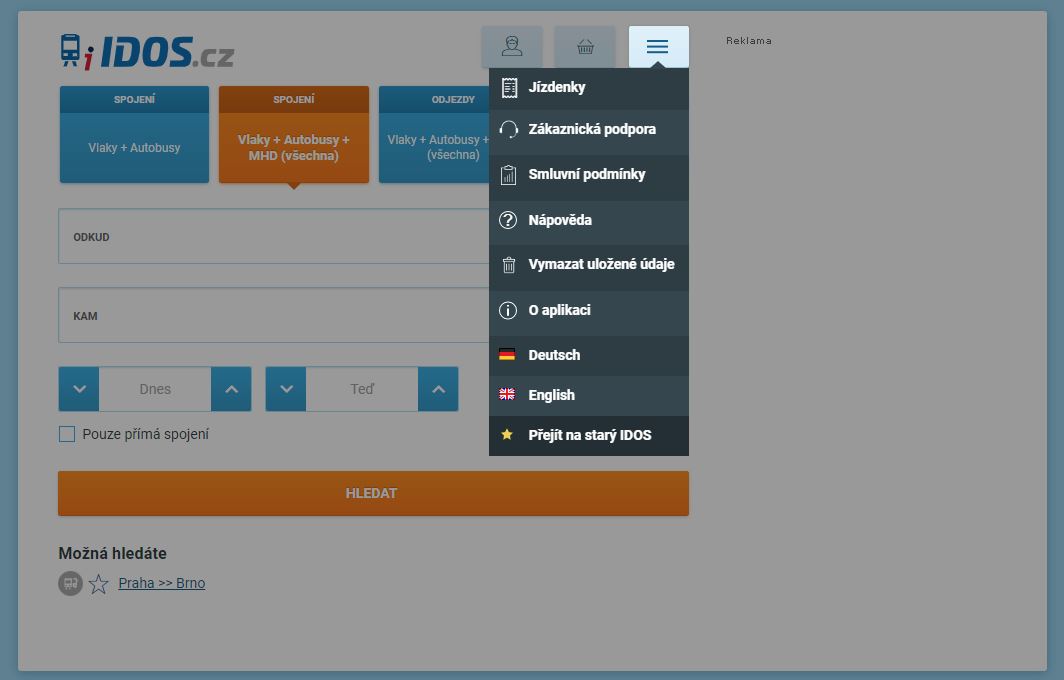Click the trash icon for Vymazat uložené údaje
This screenshot has width=1064, height=680.
click(x=508, y=265)
